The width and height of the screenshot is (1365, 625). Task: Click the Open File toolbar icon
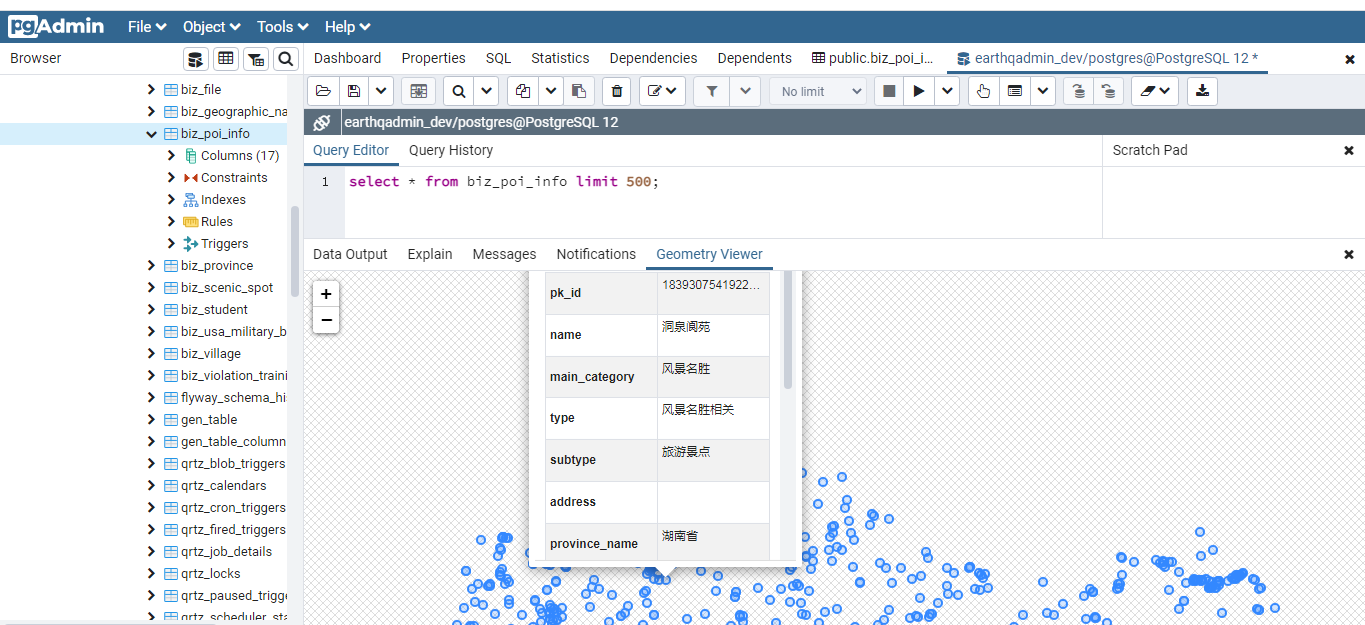323,91
